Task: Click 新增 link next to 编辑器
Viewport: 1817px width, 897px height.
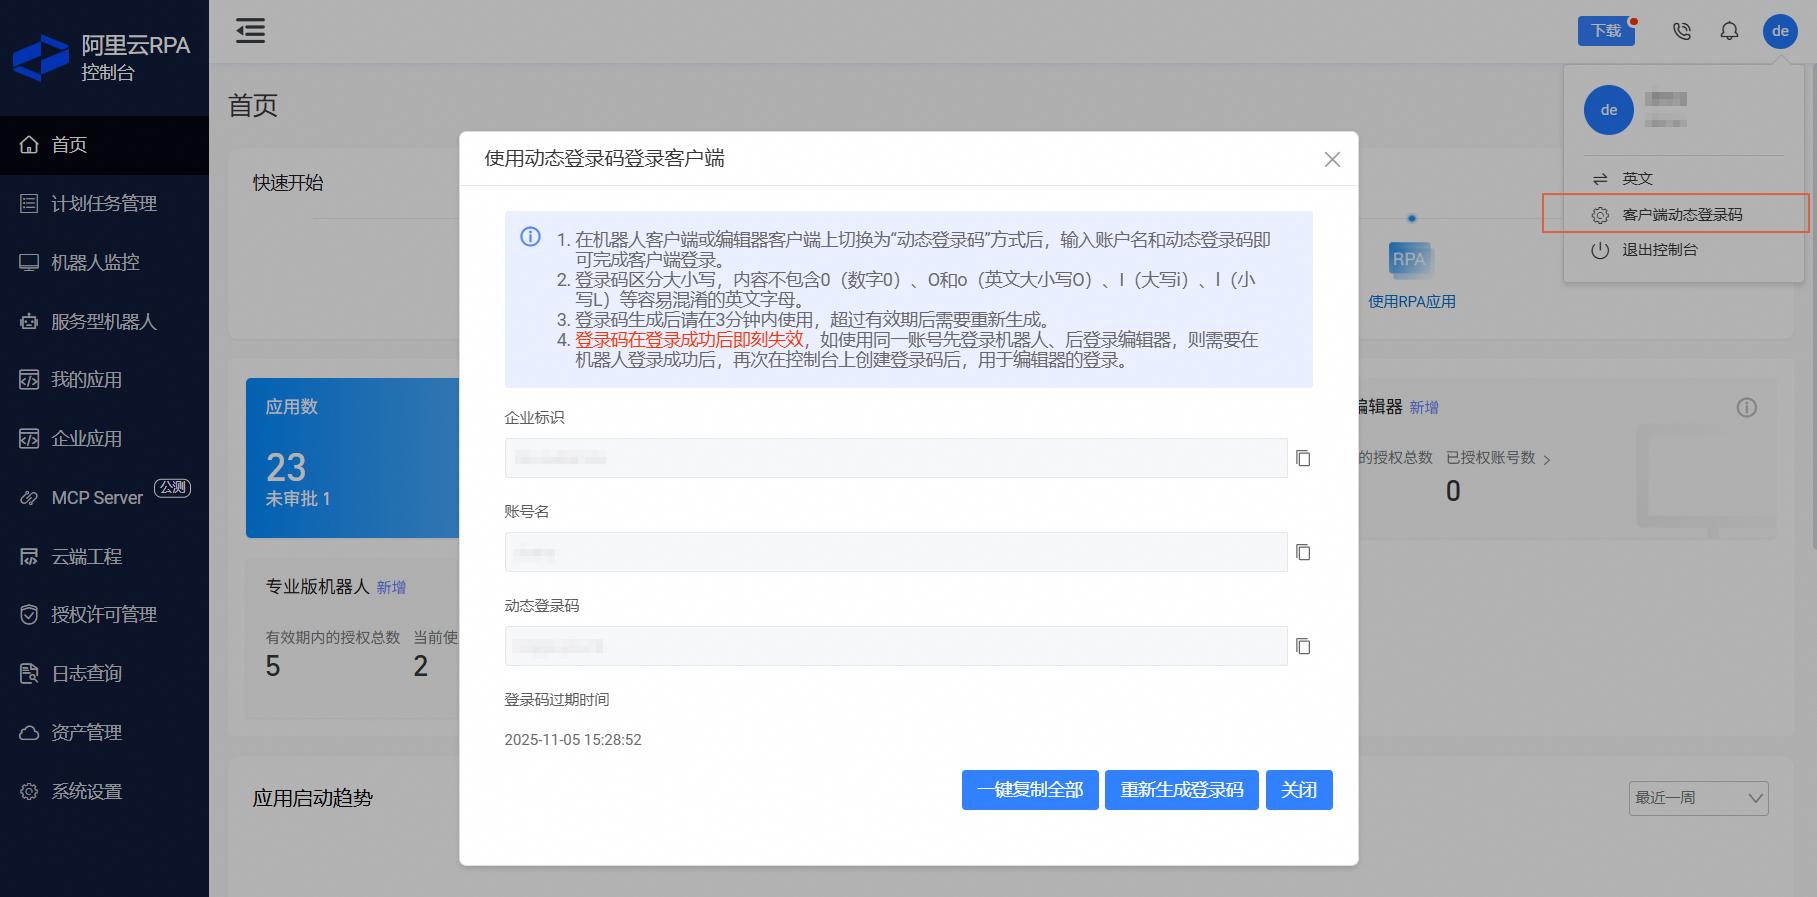Action: click(1424, 408)
